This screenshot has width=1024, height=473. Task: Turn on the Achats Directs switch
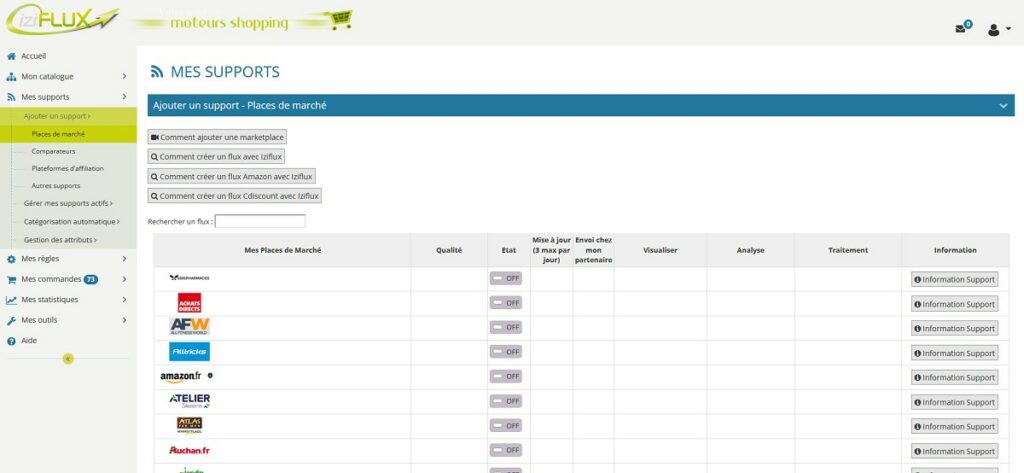pos(505,303)
